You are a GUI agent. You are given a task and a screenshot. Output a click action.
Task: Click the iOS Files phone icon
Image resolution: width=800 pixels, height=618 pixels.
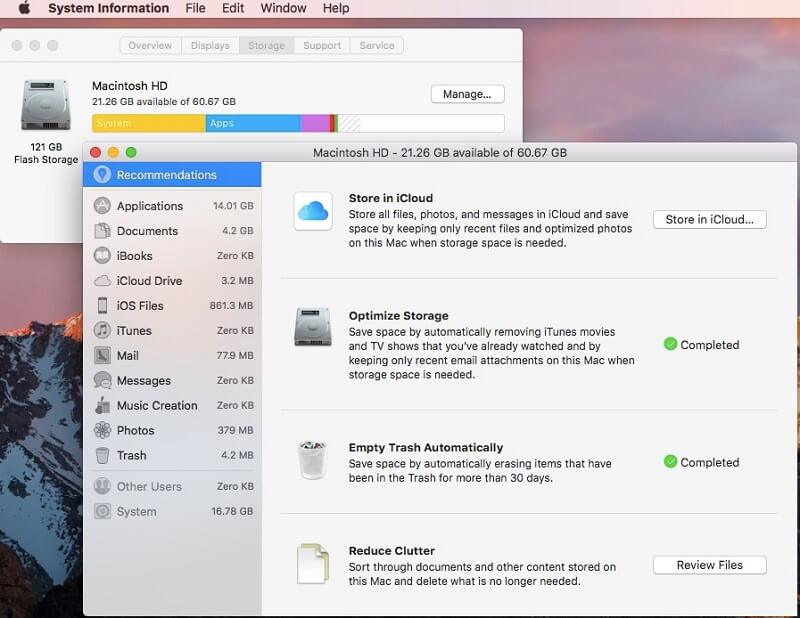[x=102, y=306]
